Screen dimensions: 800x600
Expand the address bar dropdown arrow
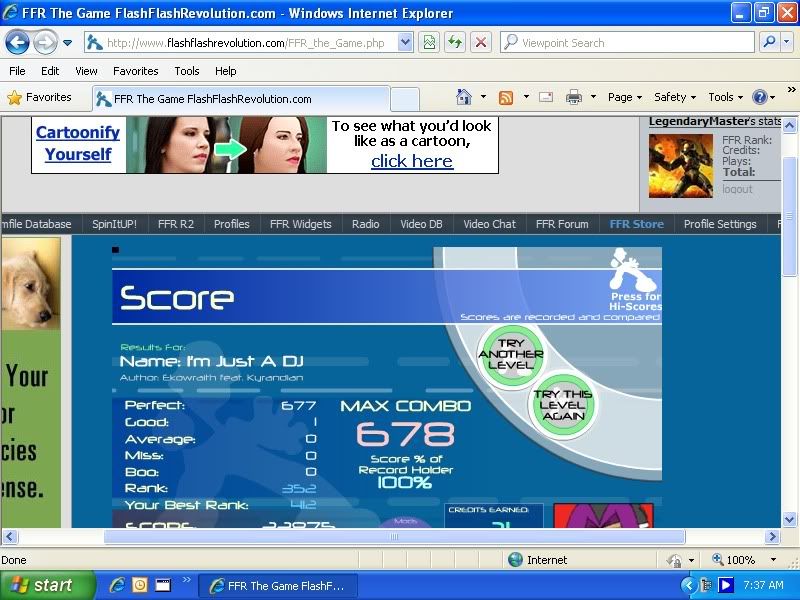[x=405, y=42]
